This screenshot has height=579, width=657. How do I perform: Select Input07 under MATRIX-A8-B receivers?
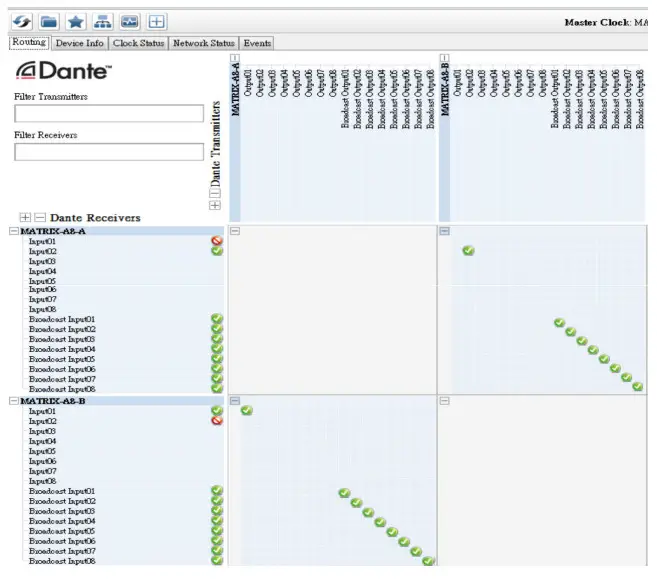pos(42,471)
